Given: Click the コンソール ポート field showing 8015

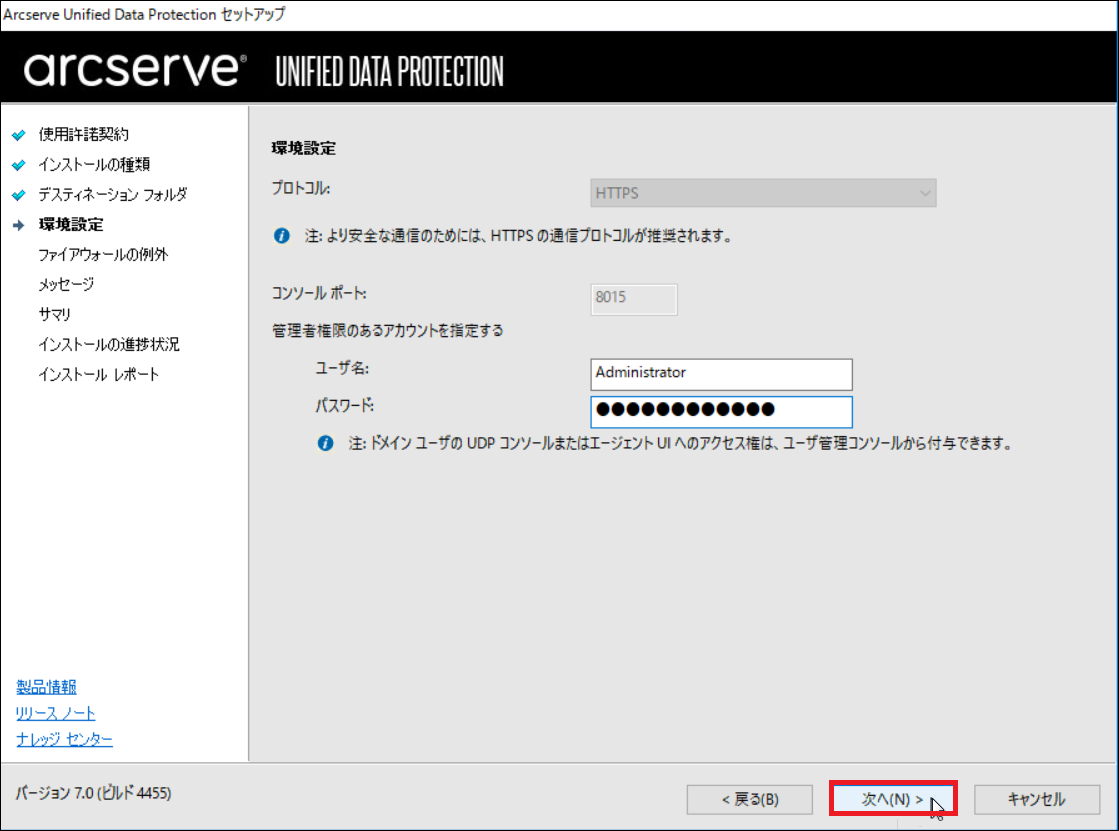Looking at the screenshot, I should 634,299.
